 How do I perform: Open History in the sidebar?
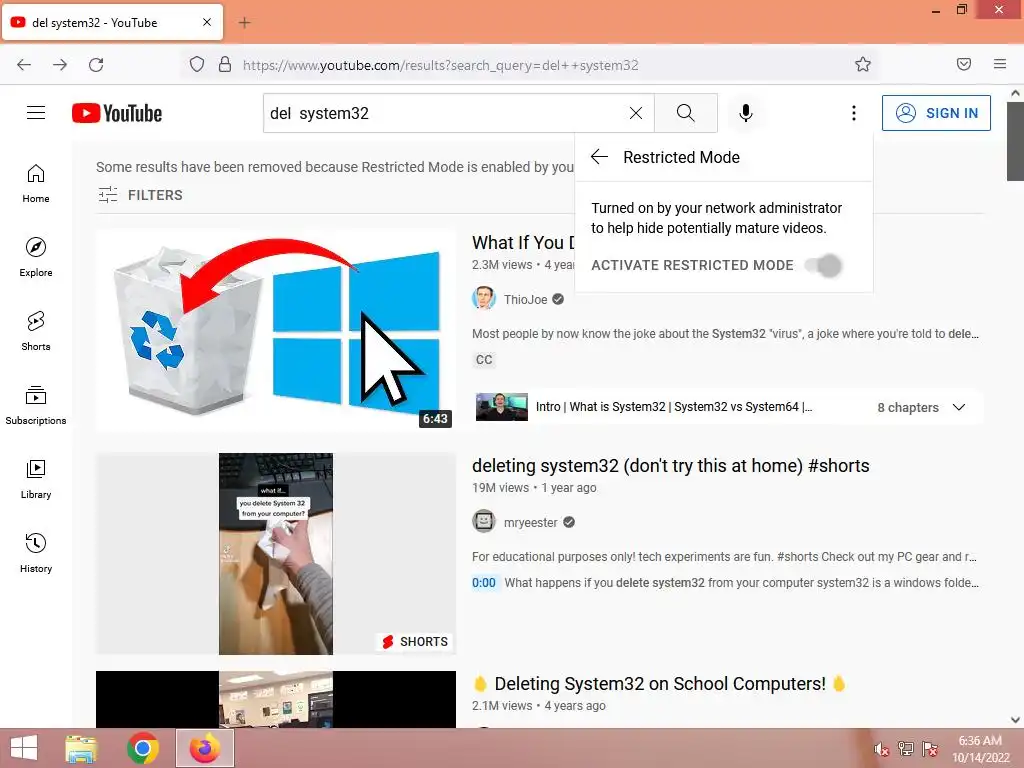coord(36,553)
